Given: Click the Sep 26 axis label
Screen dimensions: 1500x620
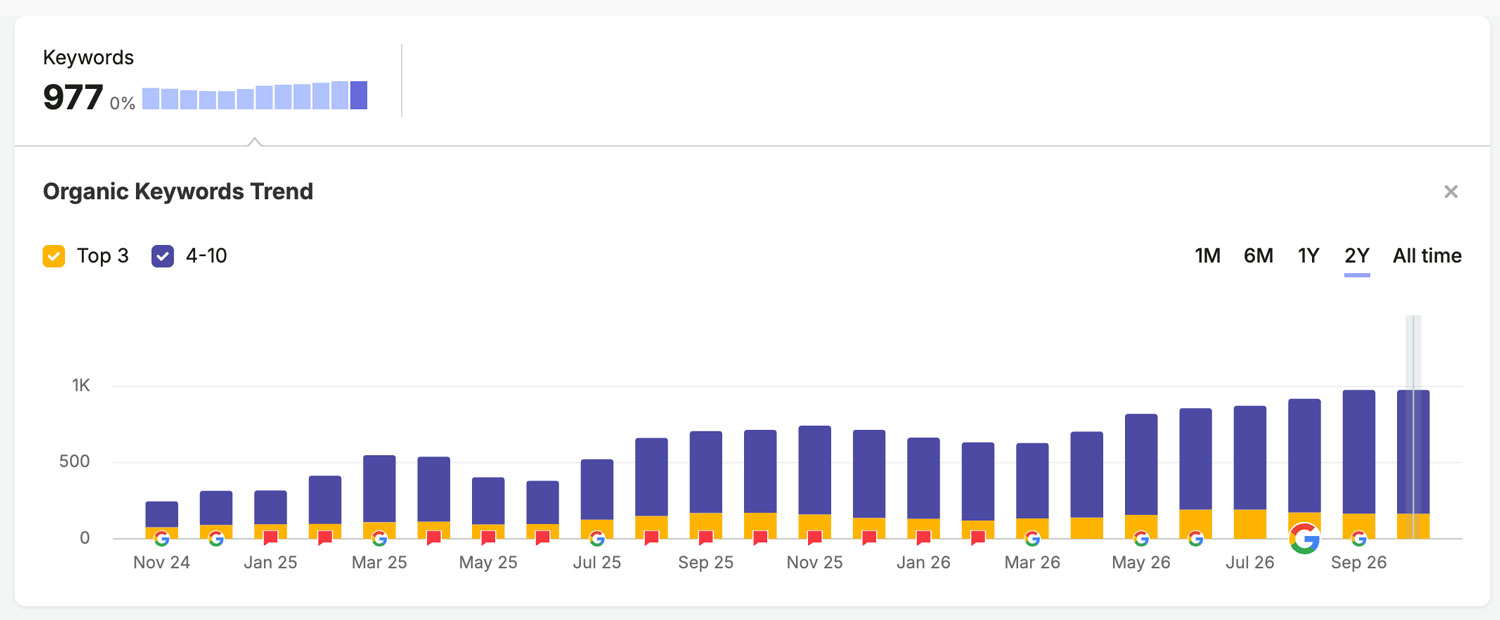Looking at the screenshot, I should [1358, 563].
